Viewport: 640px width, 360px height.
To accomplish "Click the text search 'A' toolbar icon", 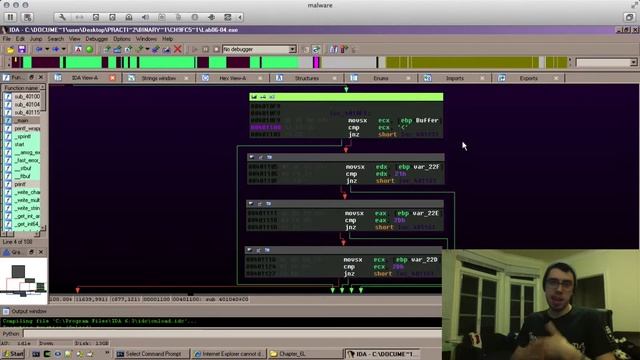I will pyautogui.click(x=78, y=49).
